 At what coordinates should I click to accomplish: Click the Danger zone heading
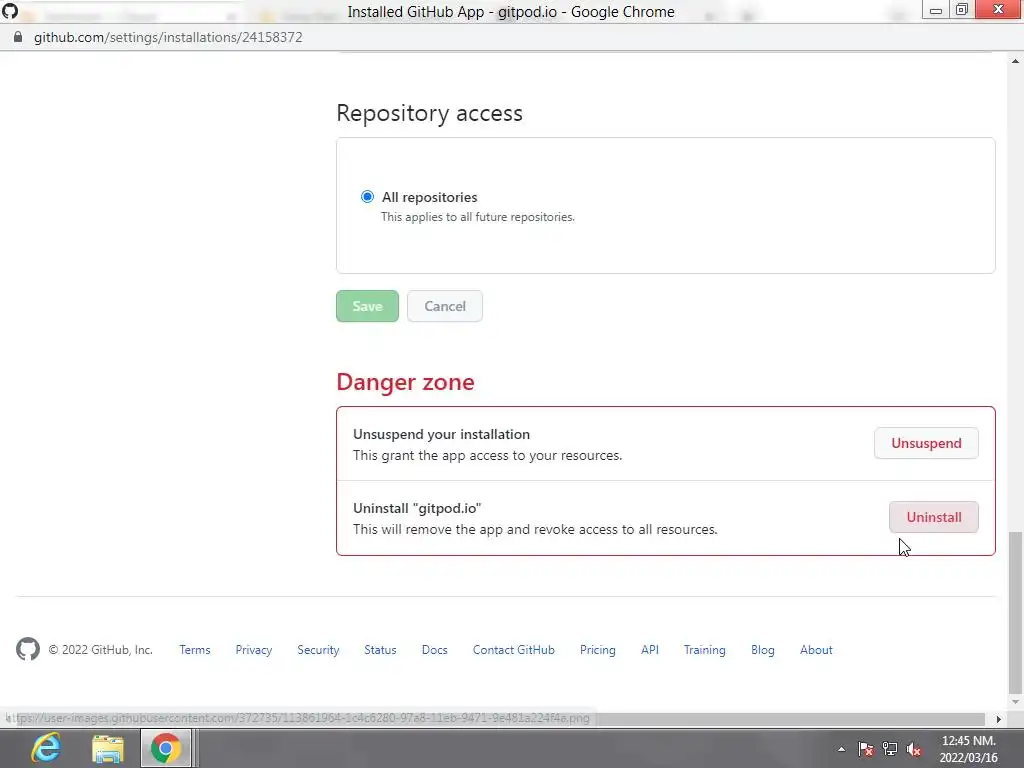click(405, 381)
